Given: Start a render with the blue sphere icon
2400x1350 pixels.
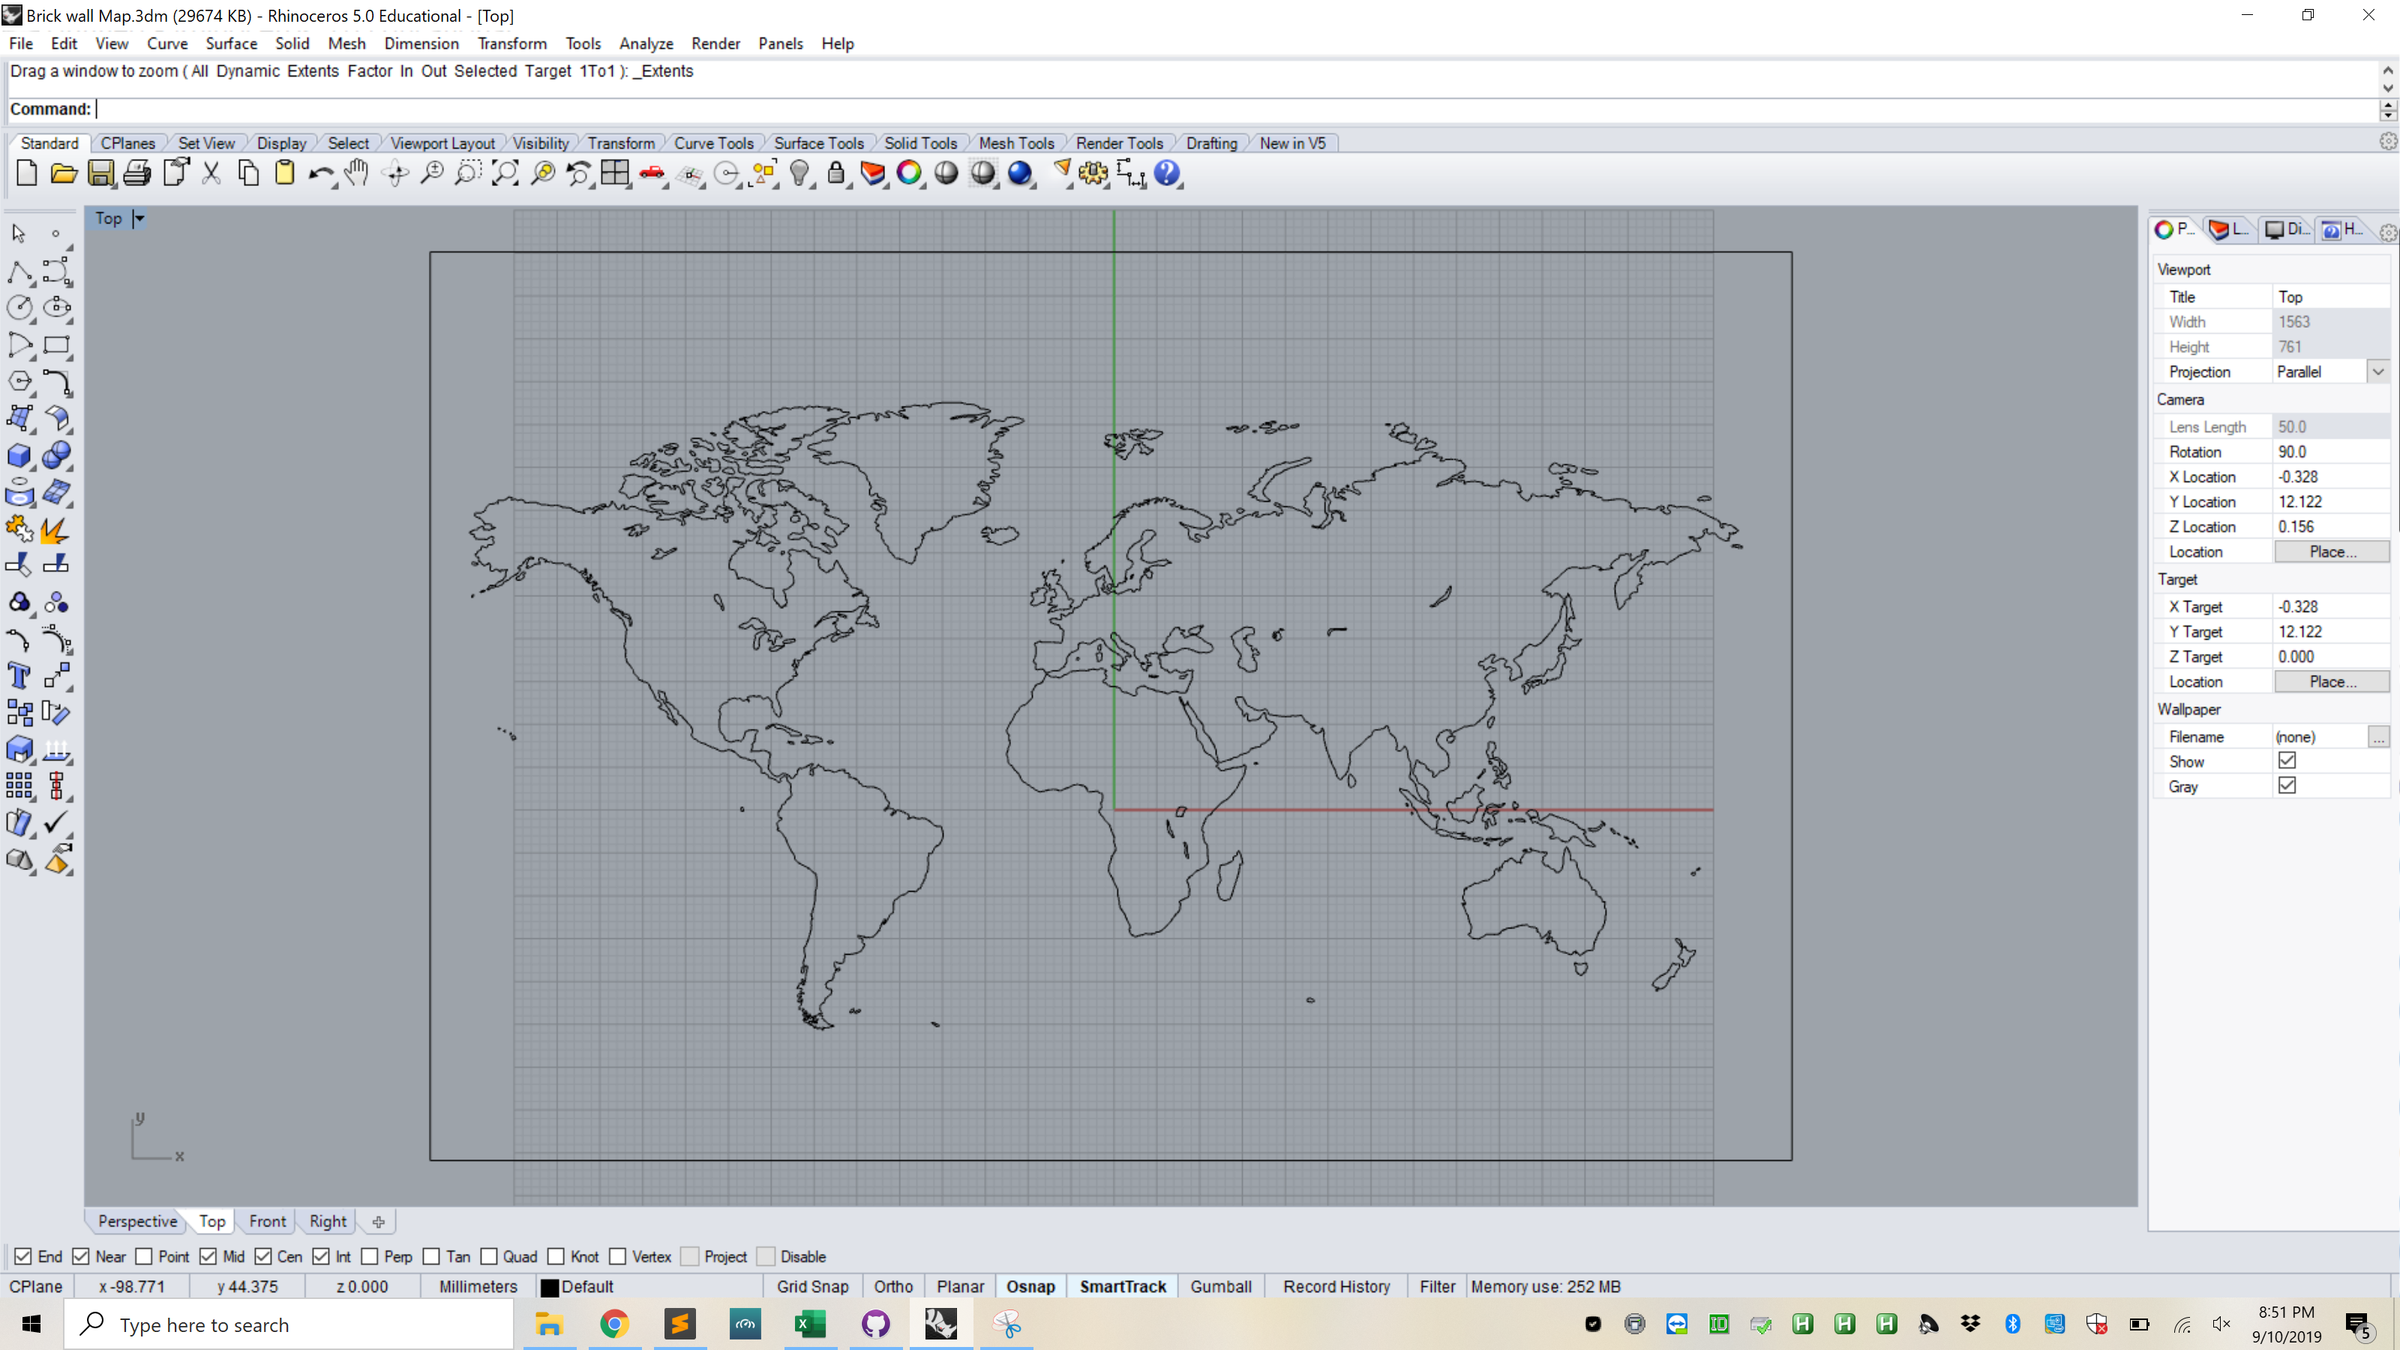Looking at the screenshot, I should point(1020,173).
